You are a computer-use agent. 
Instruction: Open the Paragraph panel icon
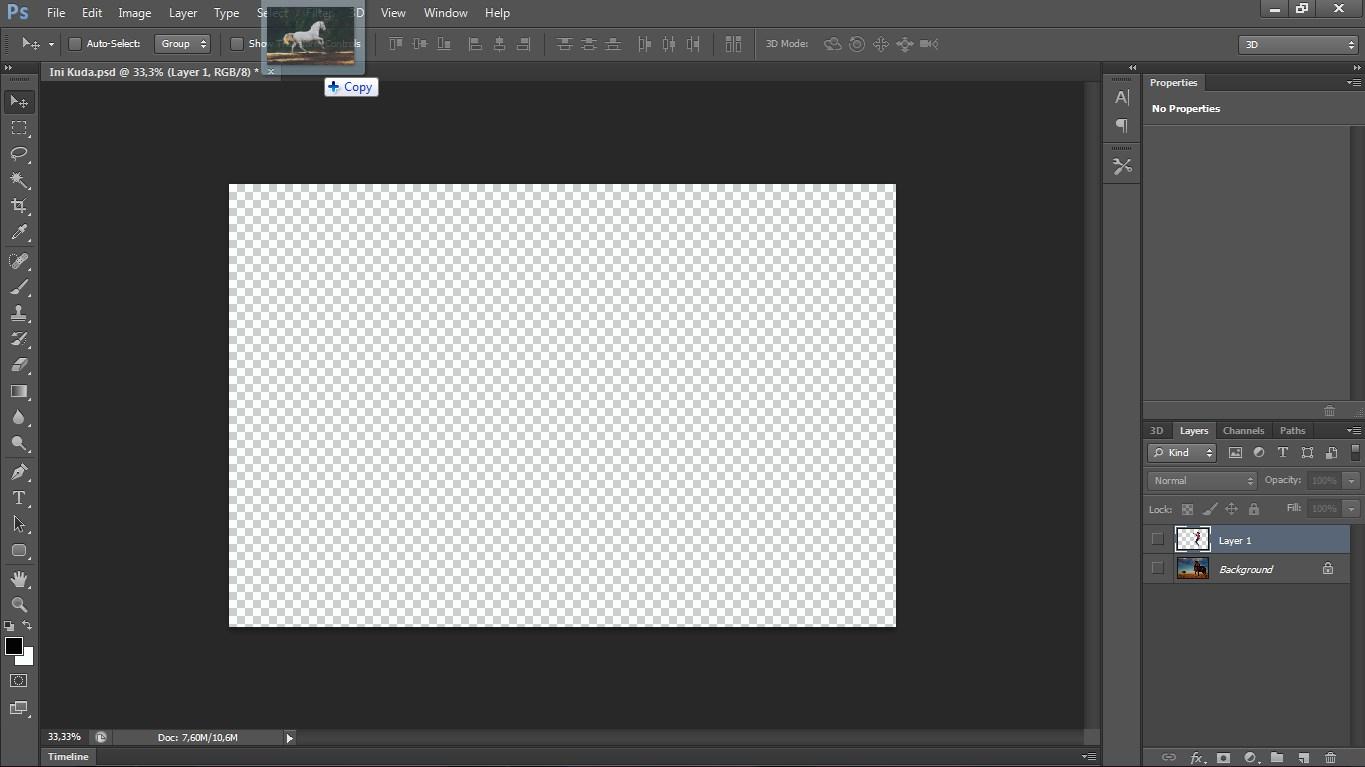(1122, 126)
